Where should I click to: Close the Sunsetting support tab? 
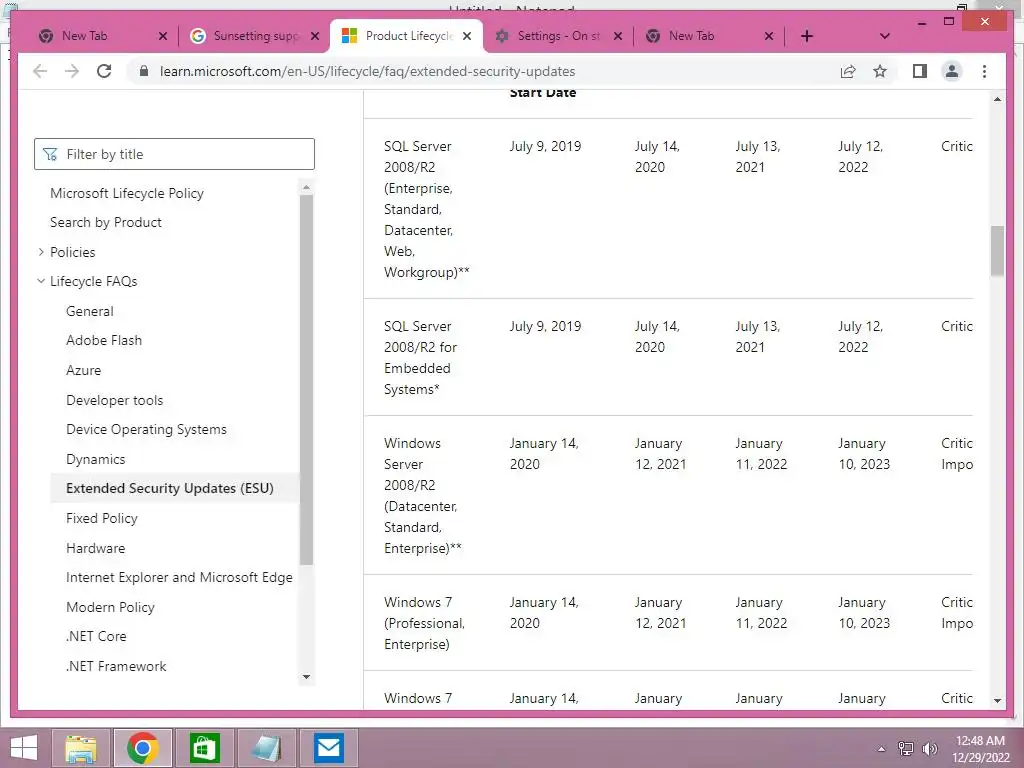coord(315,36)
